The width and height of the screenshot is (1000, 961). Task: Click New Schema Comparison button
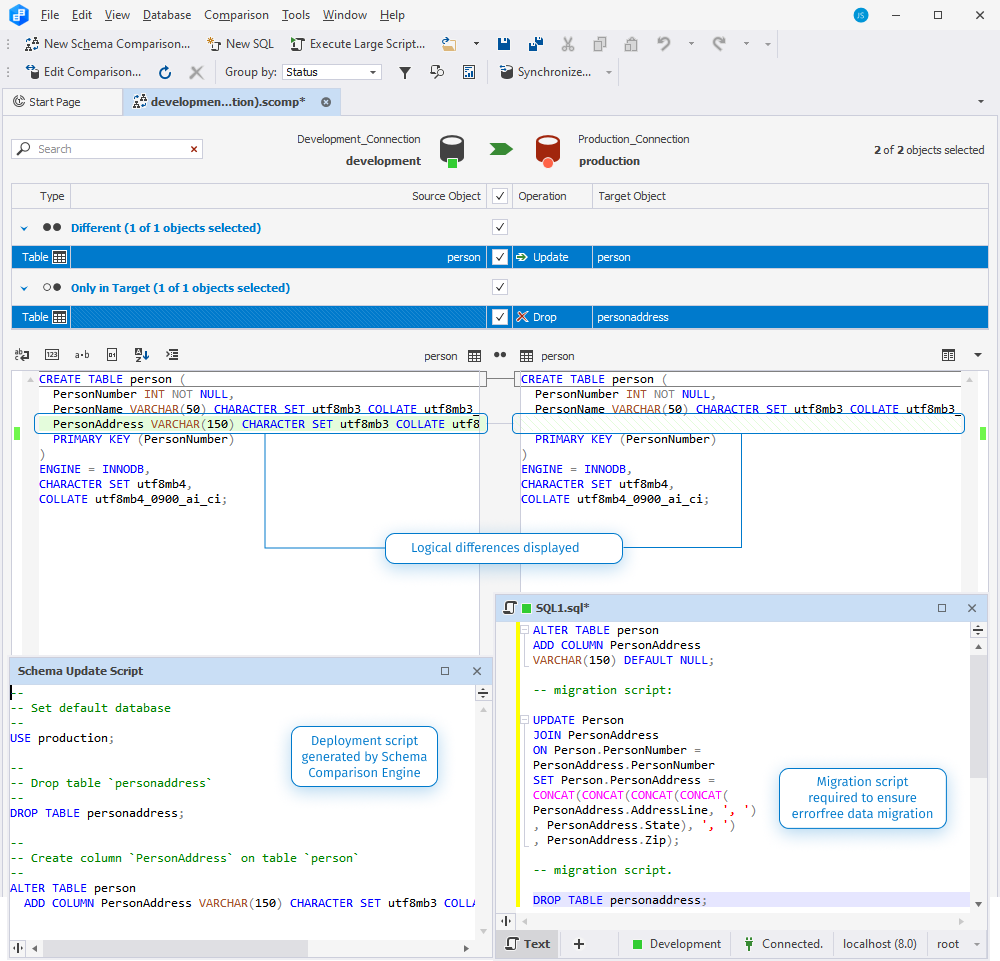[x=107, y=44]
